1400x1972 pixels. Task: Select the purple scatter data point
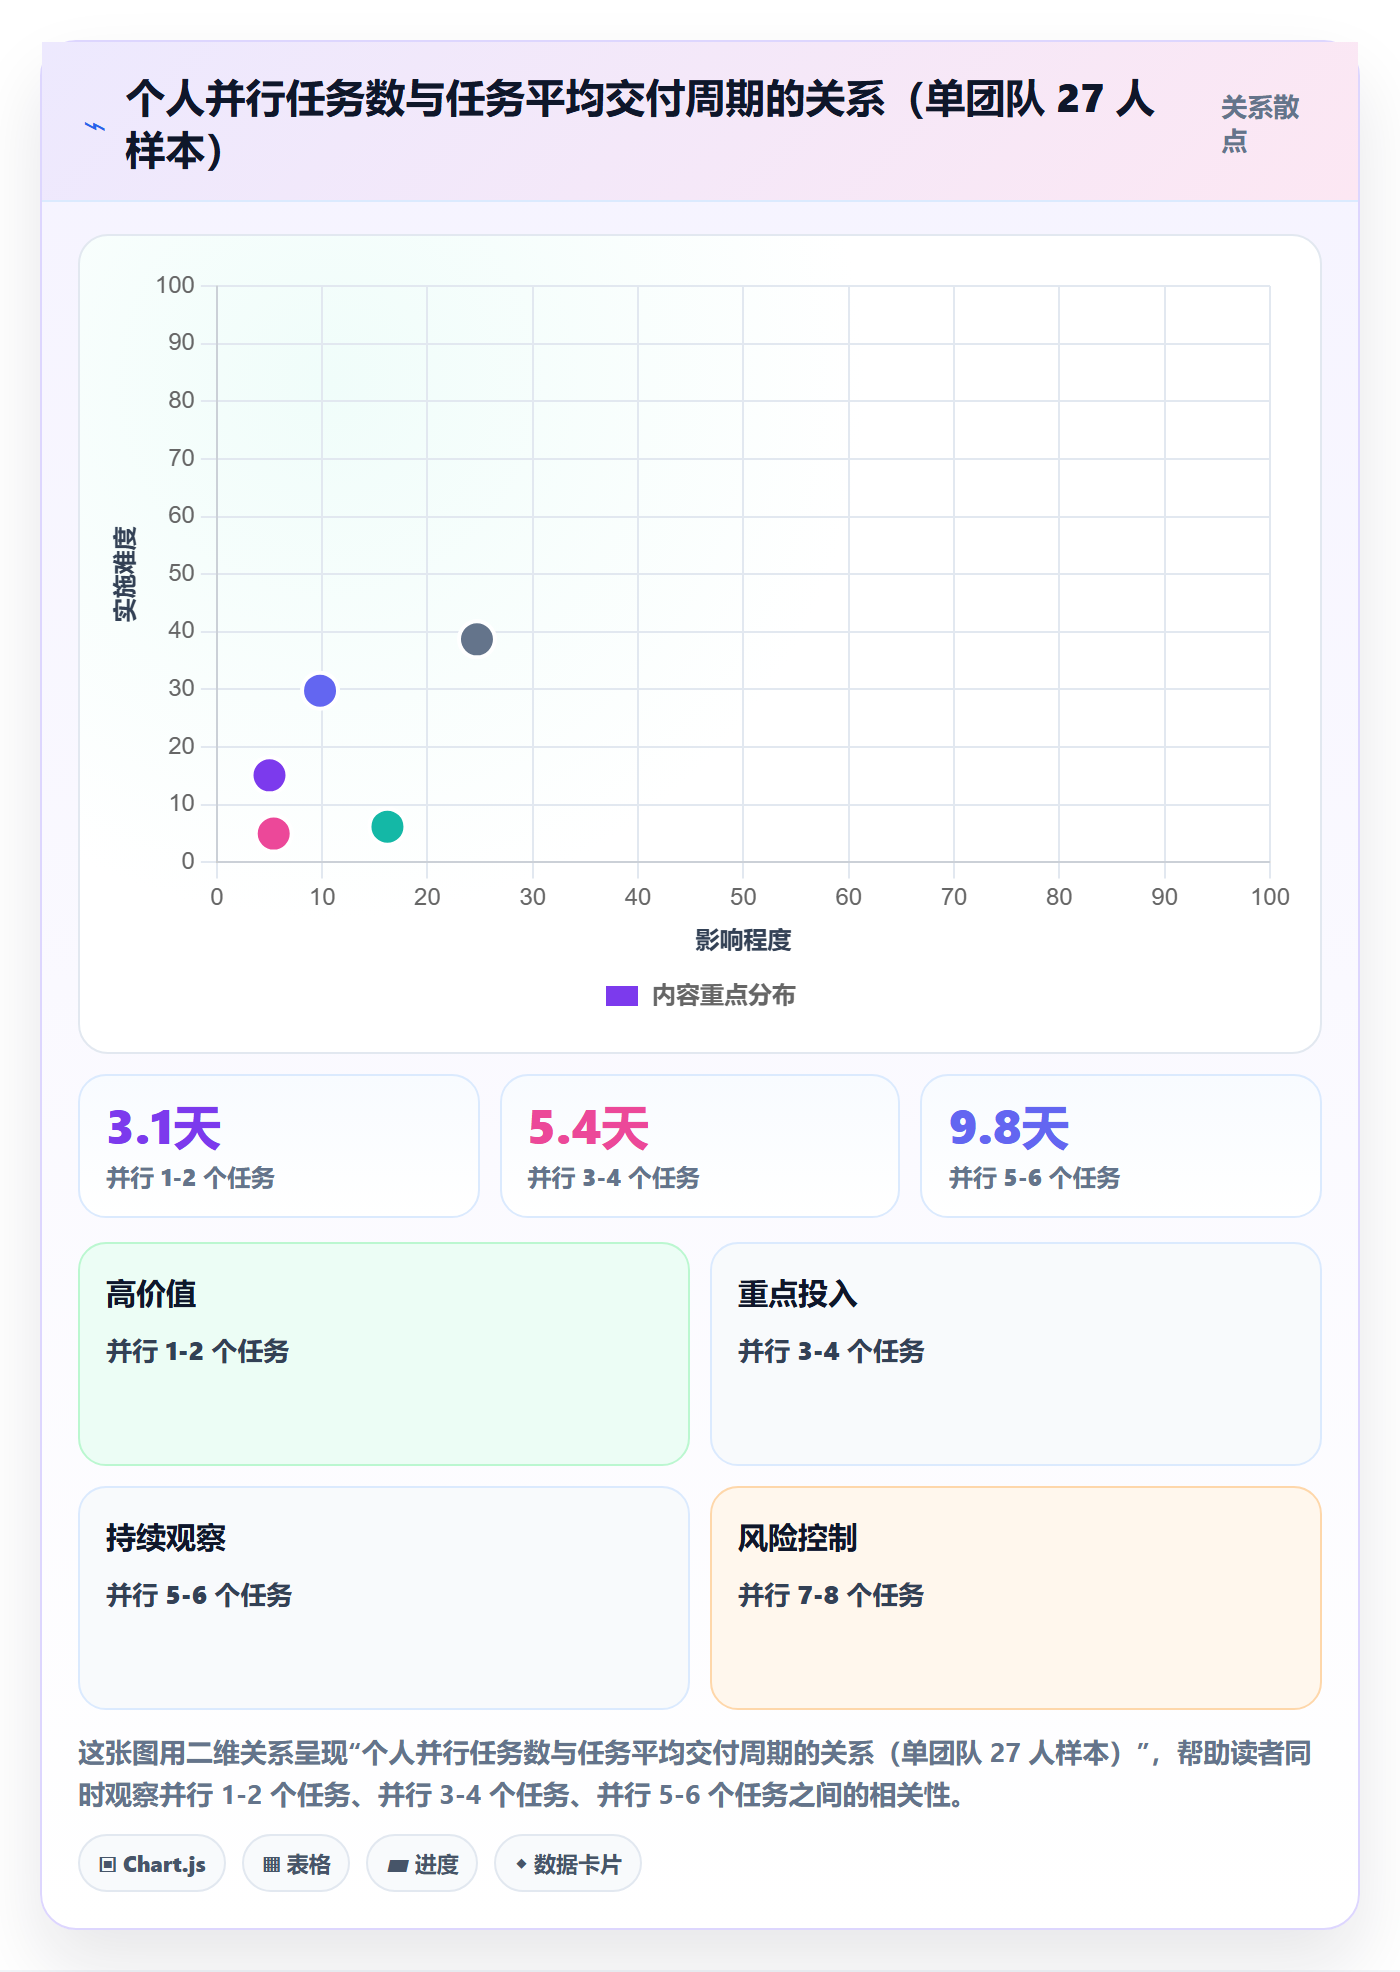[x=269, y=775]
